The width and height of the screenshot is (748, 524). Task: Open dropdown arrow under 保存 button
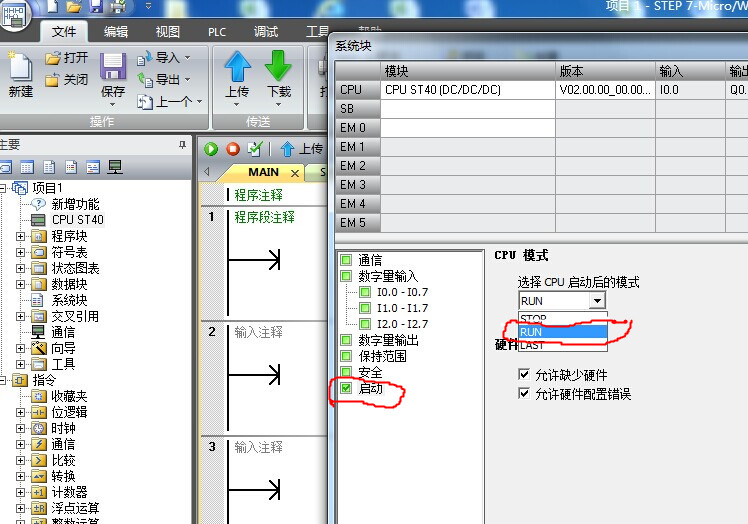(x=113, y=105)
